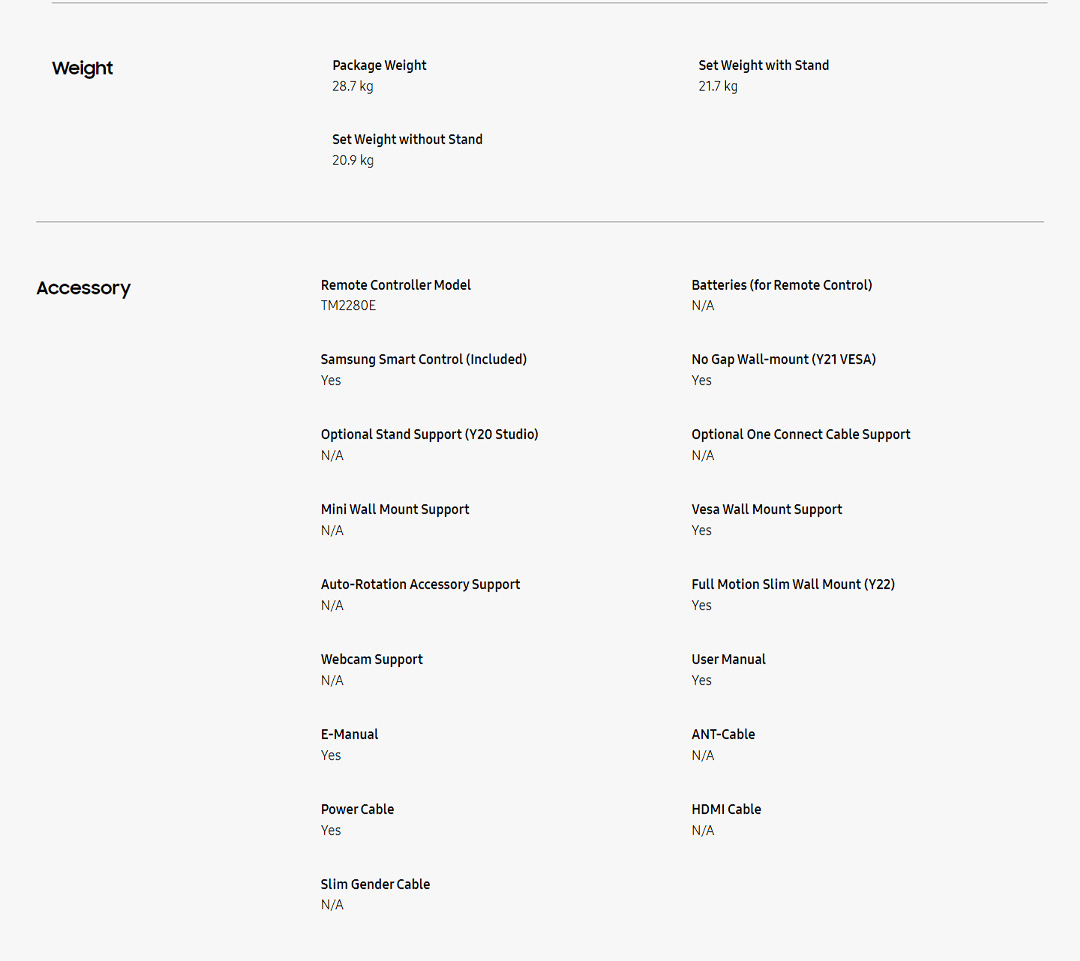This screenshot has width=1080, height=961.
Task: Select the TM2280E remote model text
Action: pos(348,306)
